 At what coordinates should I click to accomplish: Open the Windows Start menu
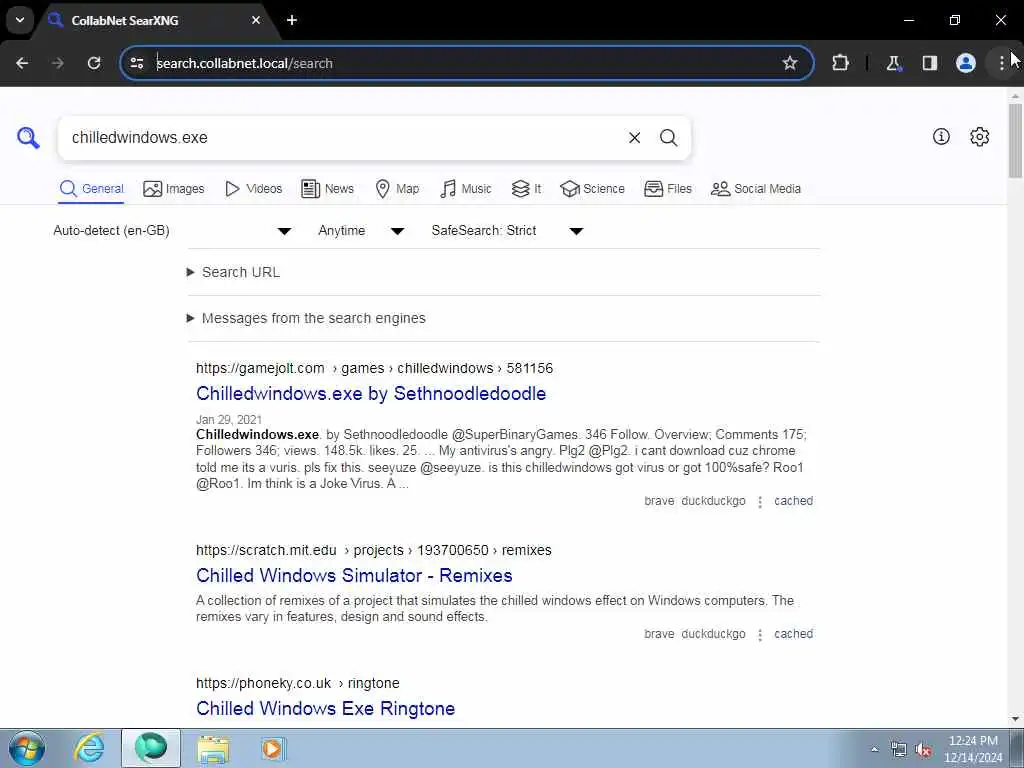pos(27,748)
